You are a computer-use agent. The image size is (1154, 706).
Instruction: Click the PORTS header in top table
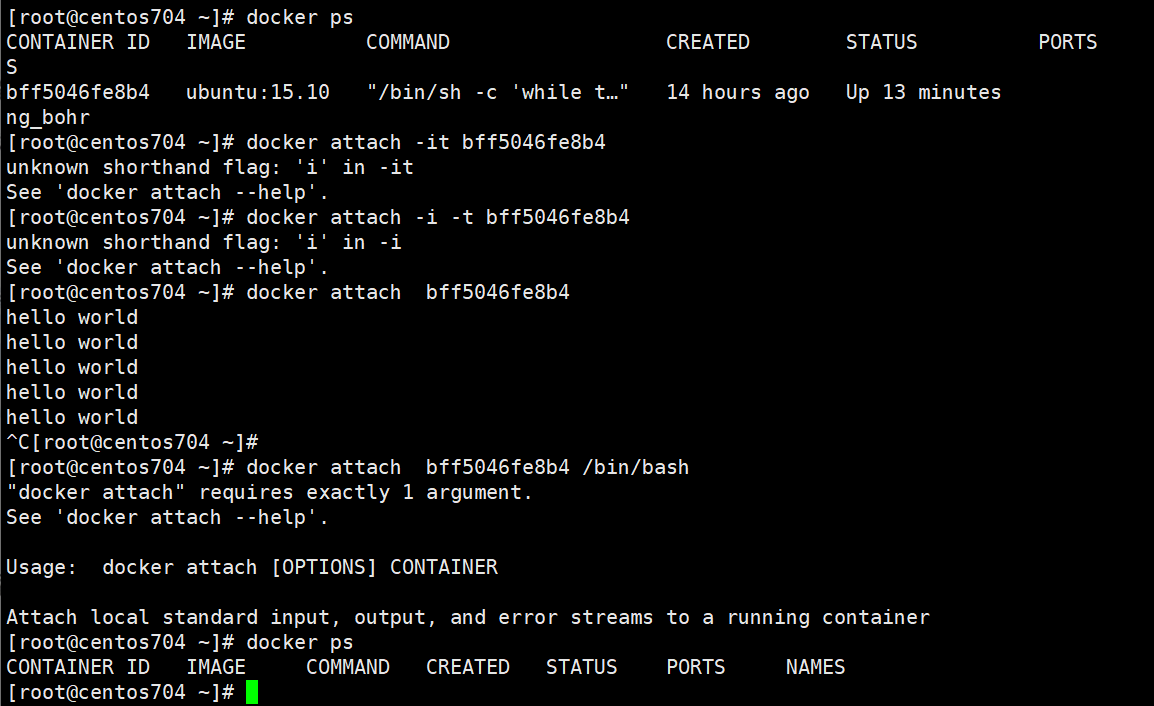pos(1068,42)
